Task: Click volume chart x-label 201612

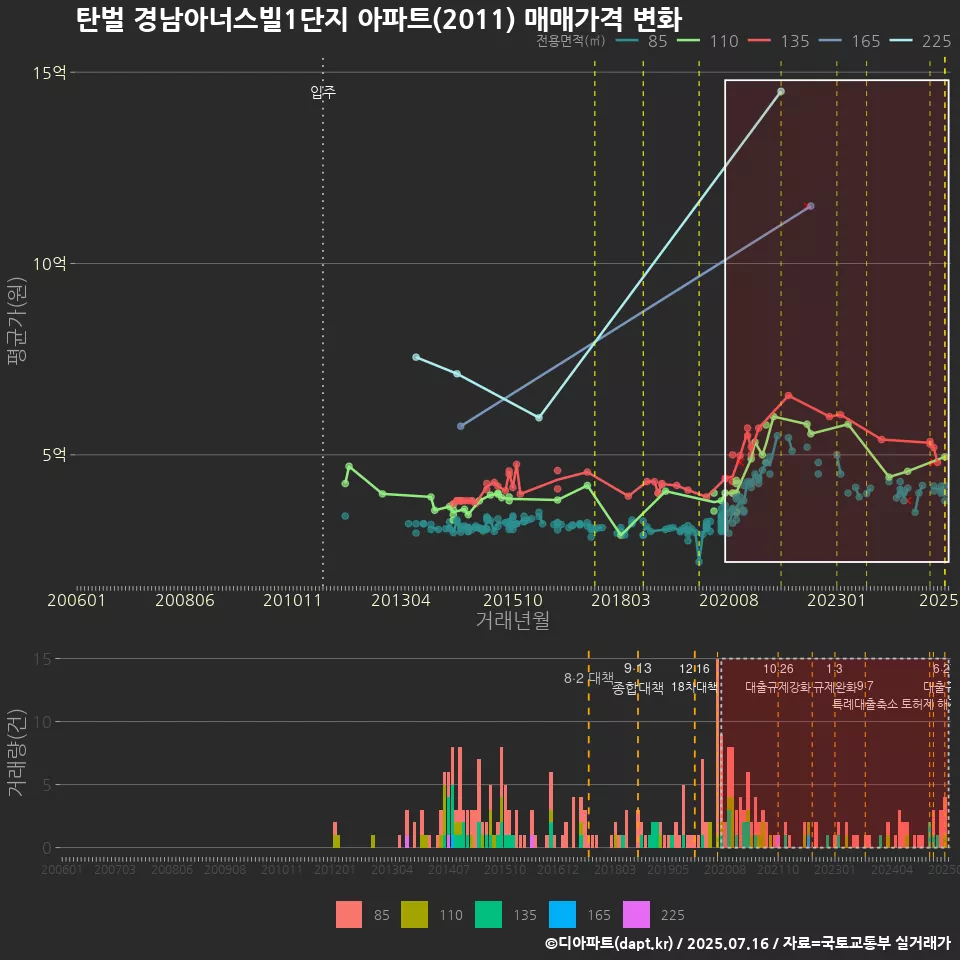Action: [558, 869]
